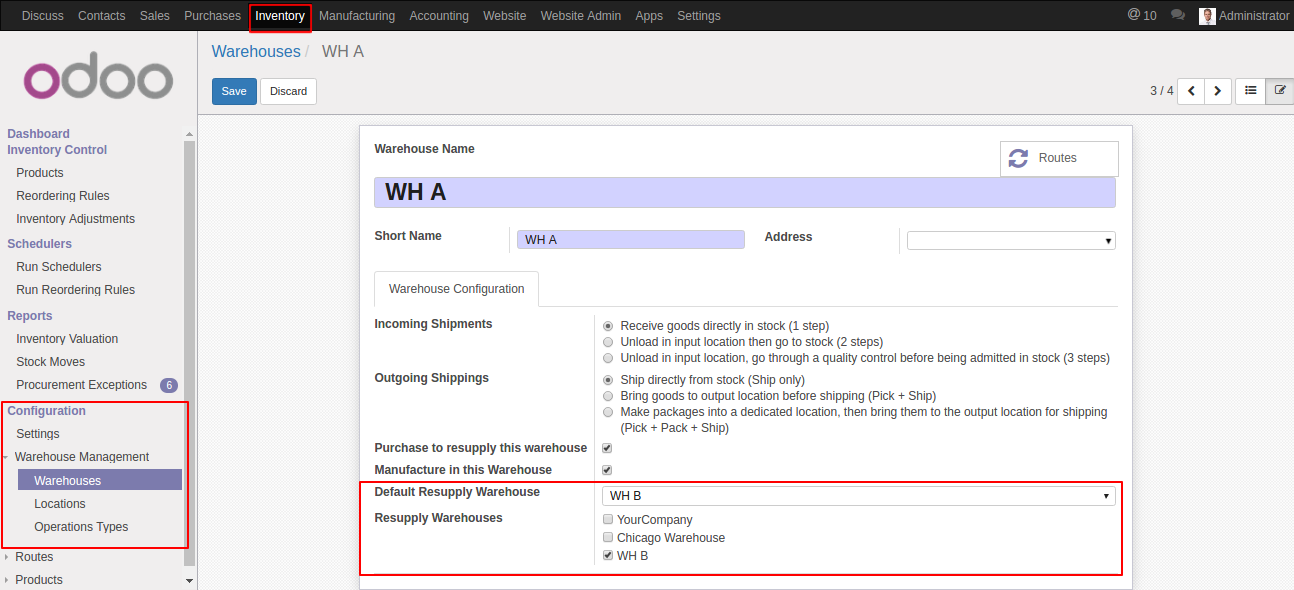The width and height of the screenshot is (1294, 590).
Task: Open Discuss menu
Action: point(42,16)
